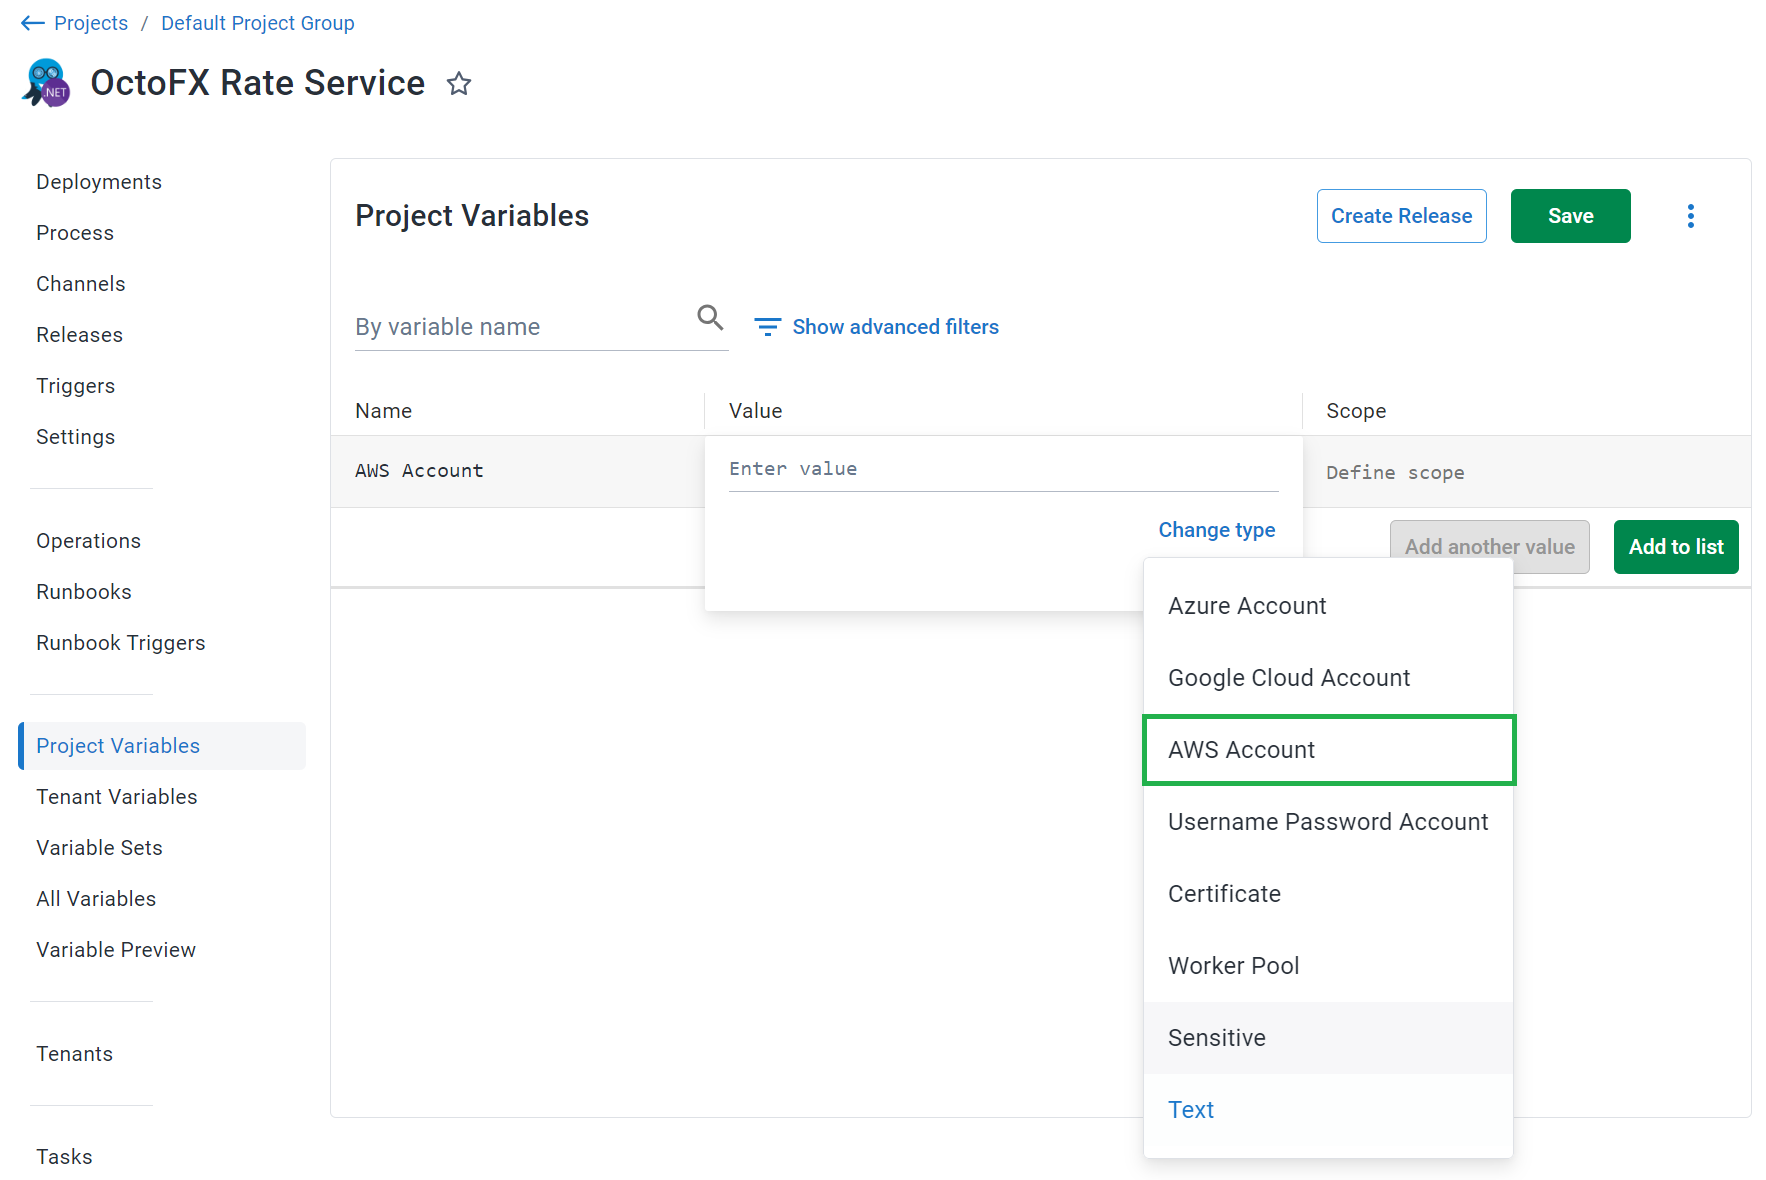Viewport: 1766px width, 1180px height.
Task: Navigate to Releases
Action: coord(79,335)
